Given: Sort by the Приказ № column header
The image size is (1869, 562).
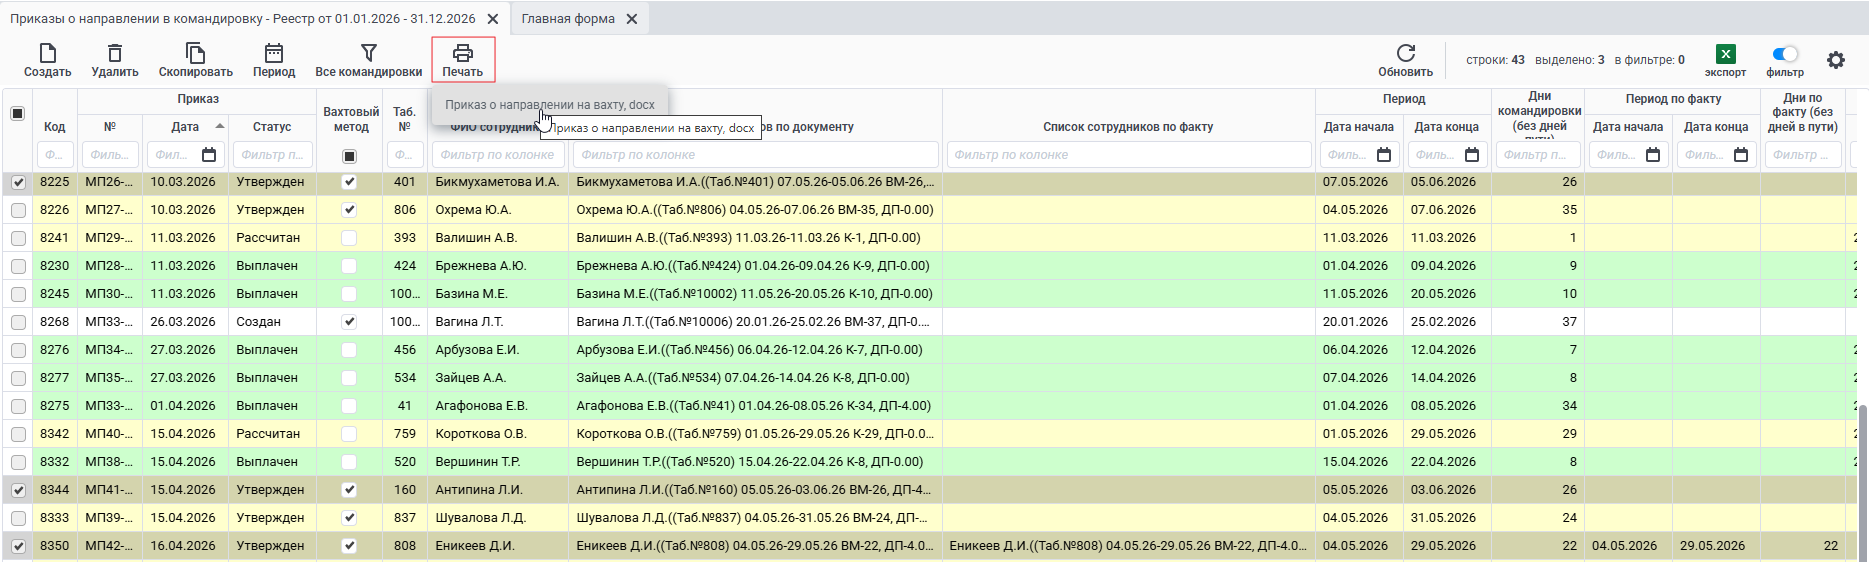Looking at the screenshot, I should [x=110, y=127].
